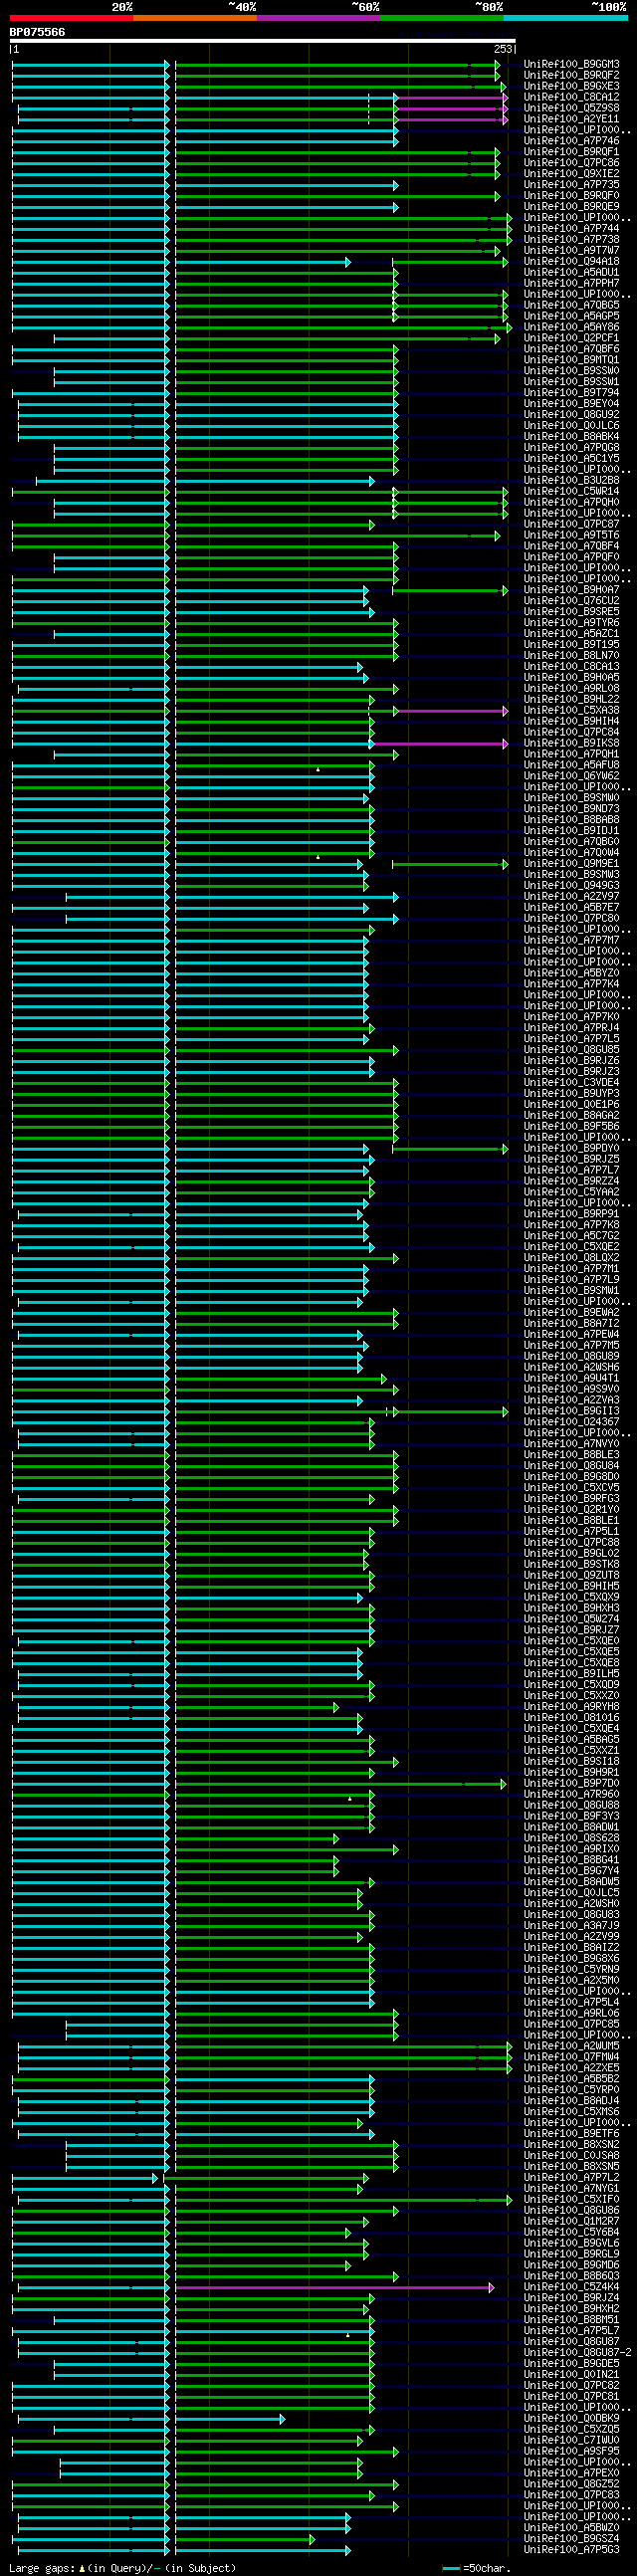Select the UniRef100_C5XIF0 entry
637x2576 pixels.
tap(571, 2199)
